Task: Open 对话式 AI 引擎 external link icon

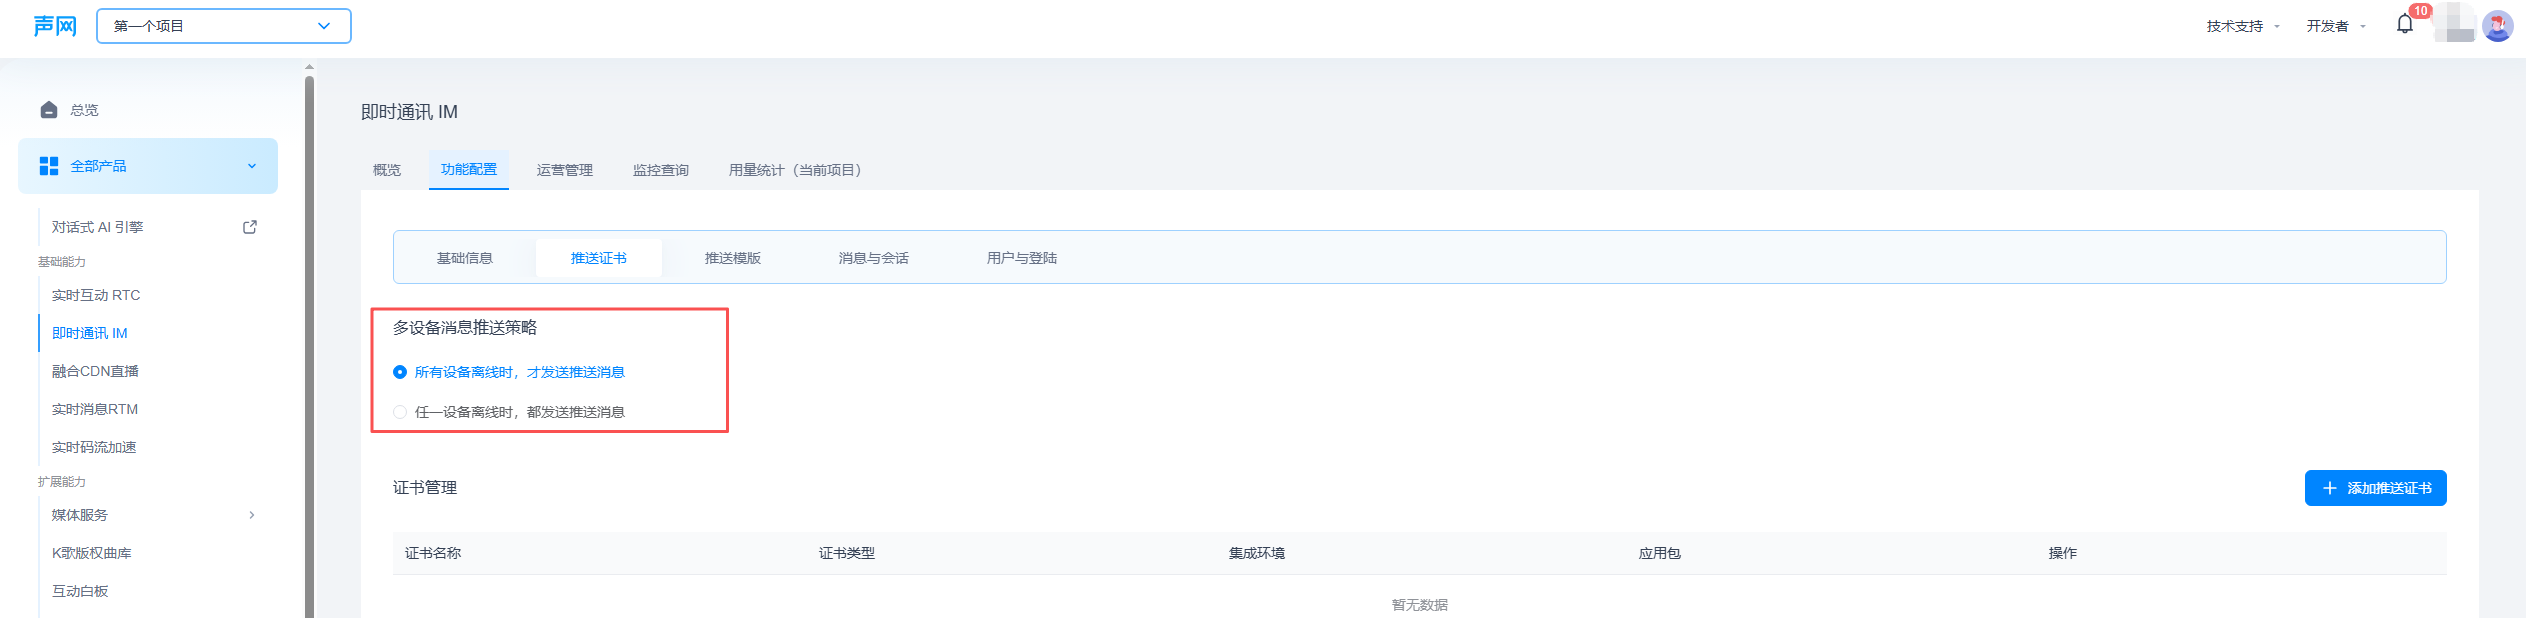Action: [x=250, y=227]
